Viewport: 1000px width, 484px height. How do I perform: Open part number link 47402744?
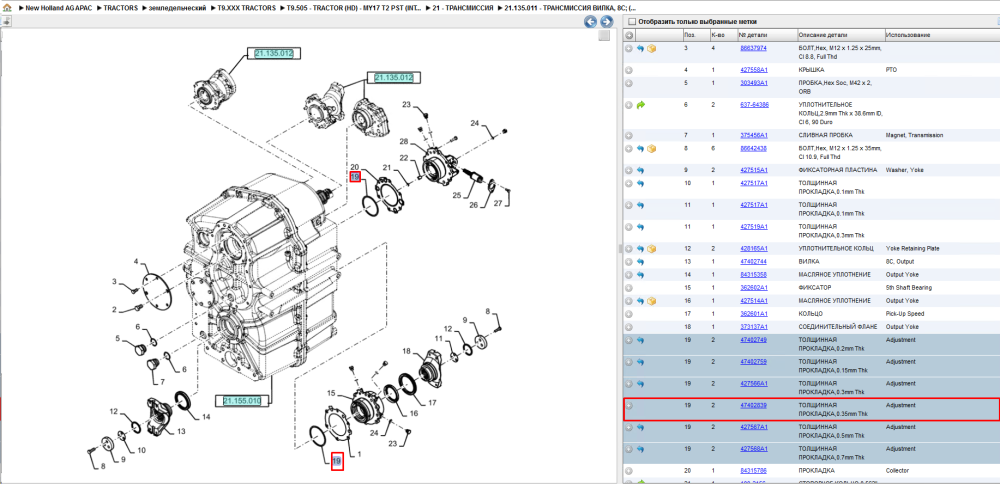[x=753, y=261]
